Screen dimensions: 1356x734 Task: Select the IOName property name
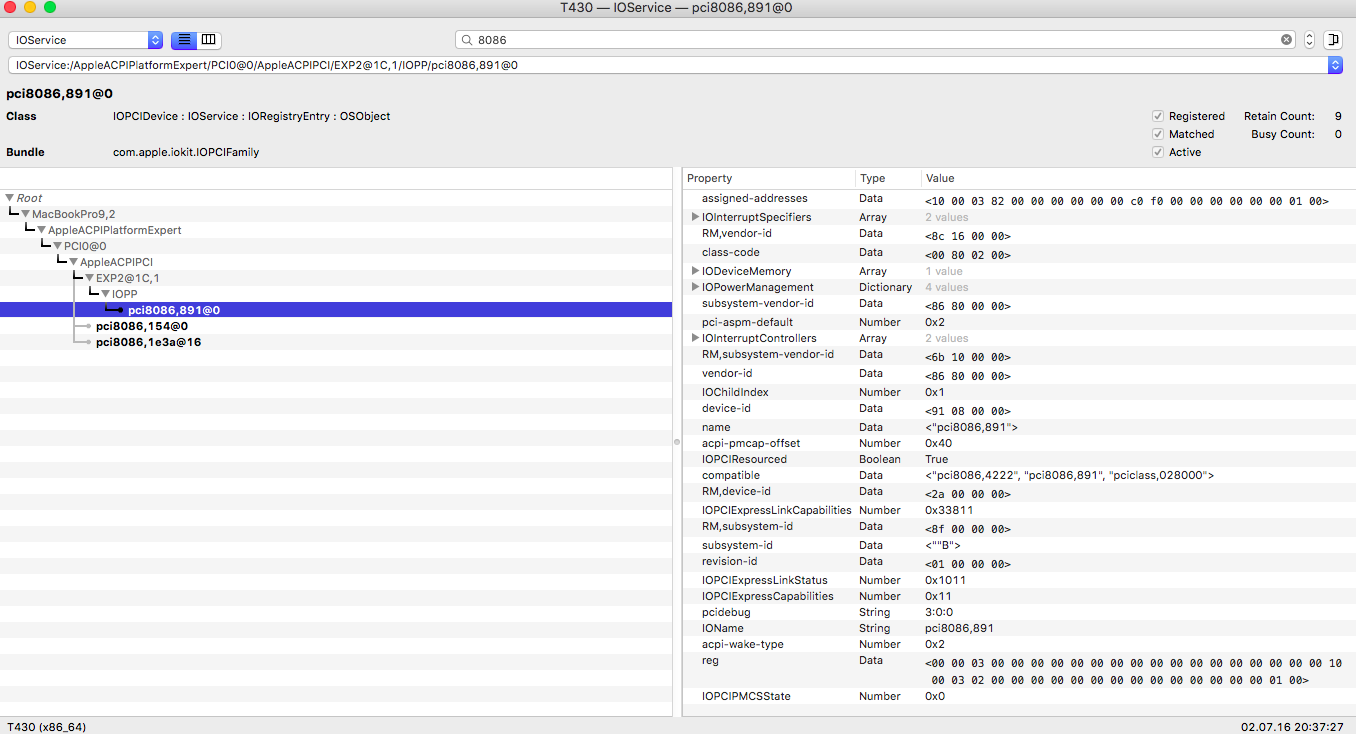click(722, 628)
